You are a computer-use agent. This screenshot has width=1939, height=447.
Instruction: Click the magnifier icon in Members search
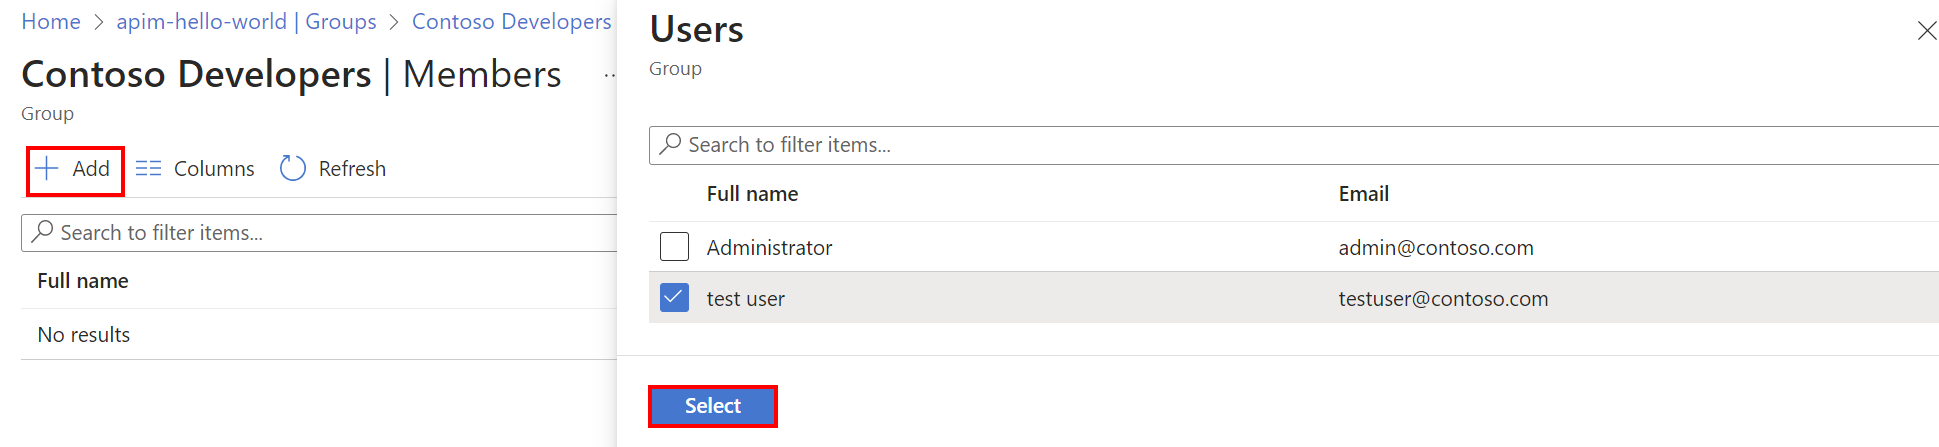(42, 232)
